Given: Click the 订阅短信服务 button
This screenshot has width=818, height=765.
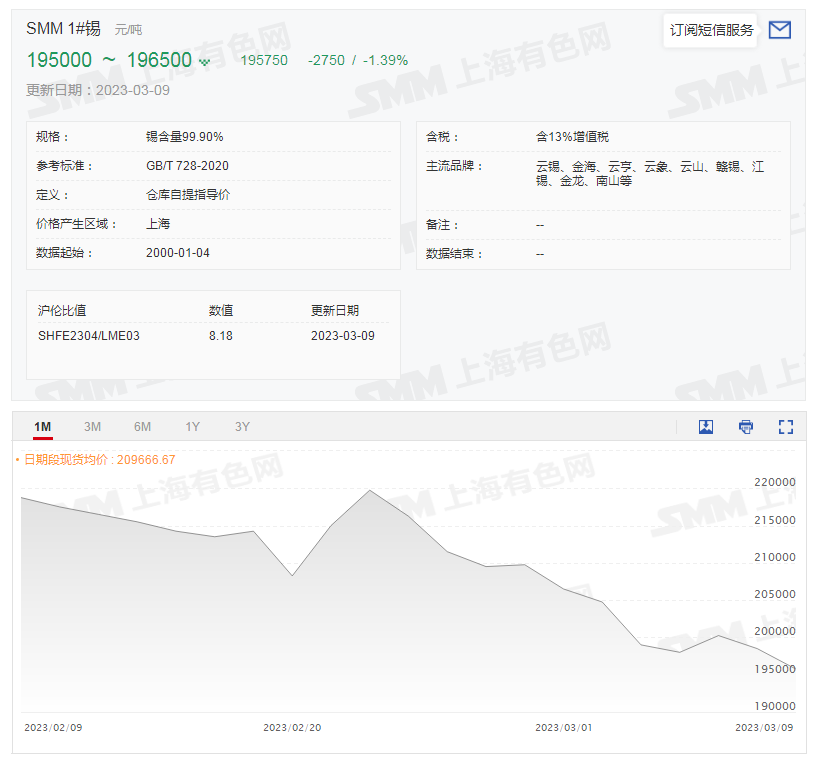Looking at the screenshot, I should click(x=710, y=31).
